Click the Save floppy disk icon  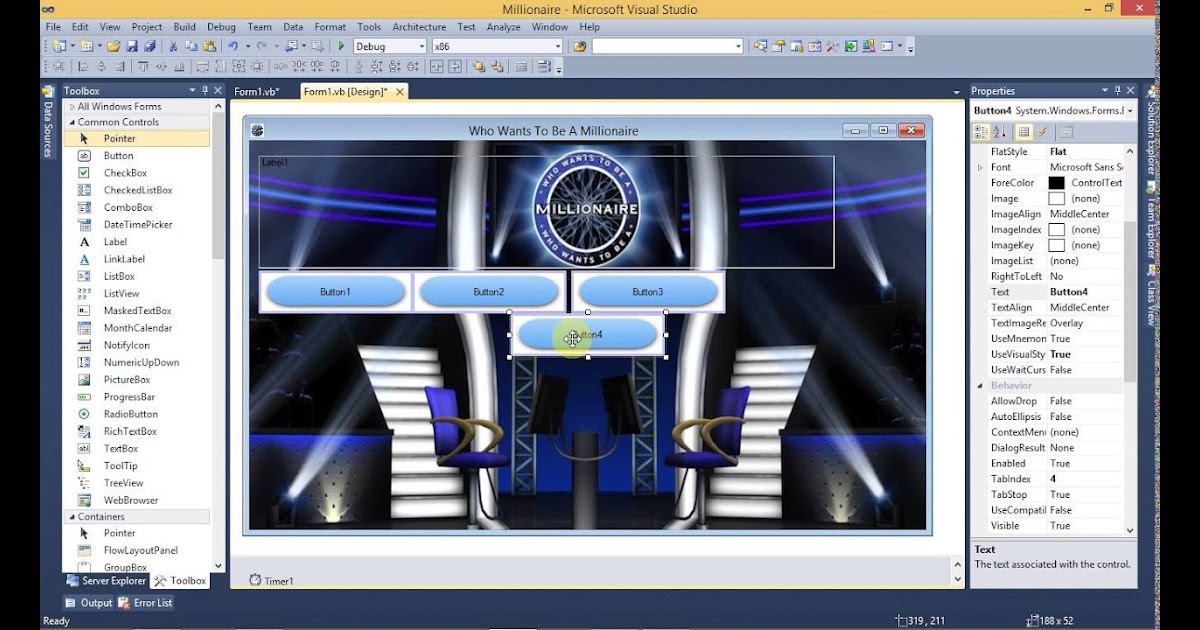(x=132, y=46)
